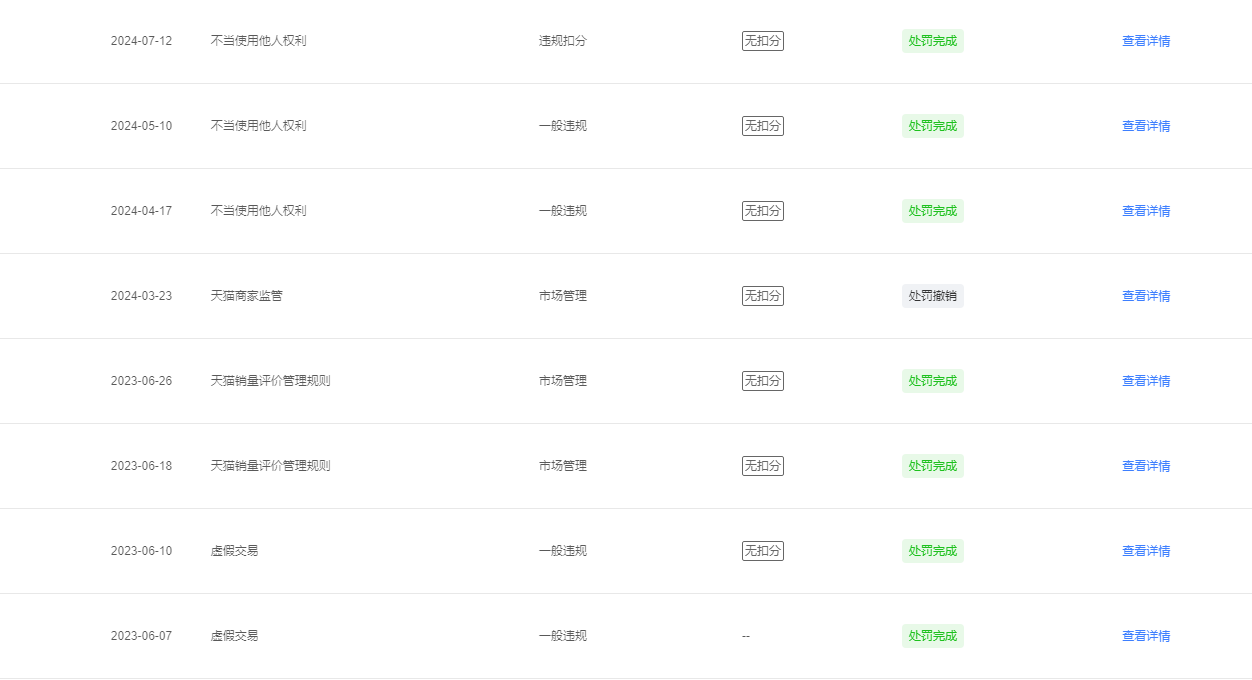The height and width of the screenshot is (680, 1252).
Task: View details of the 2024-03-23 天猫商家监管 record
Action: click(1146, 296)
